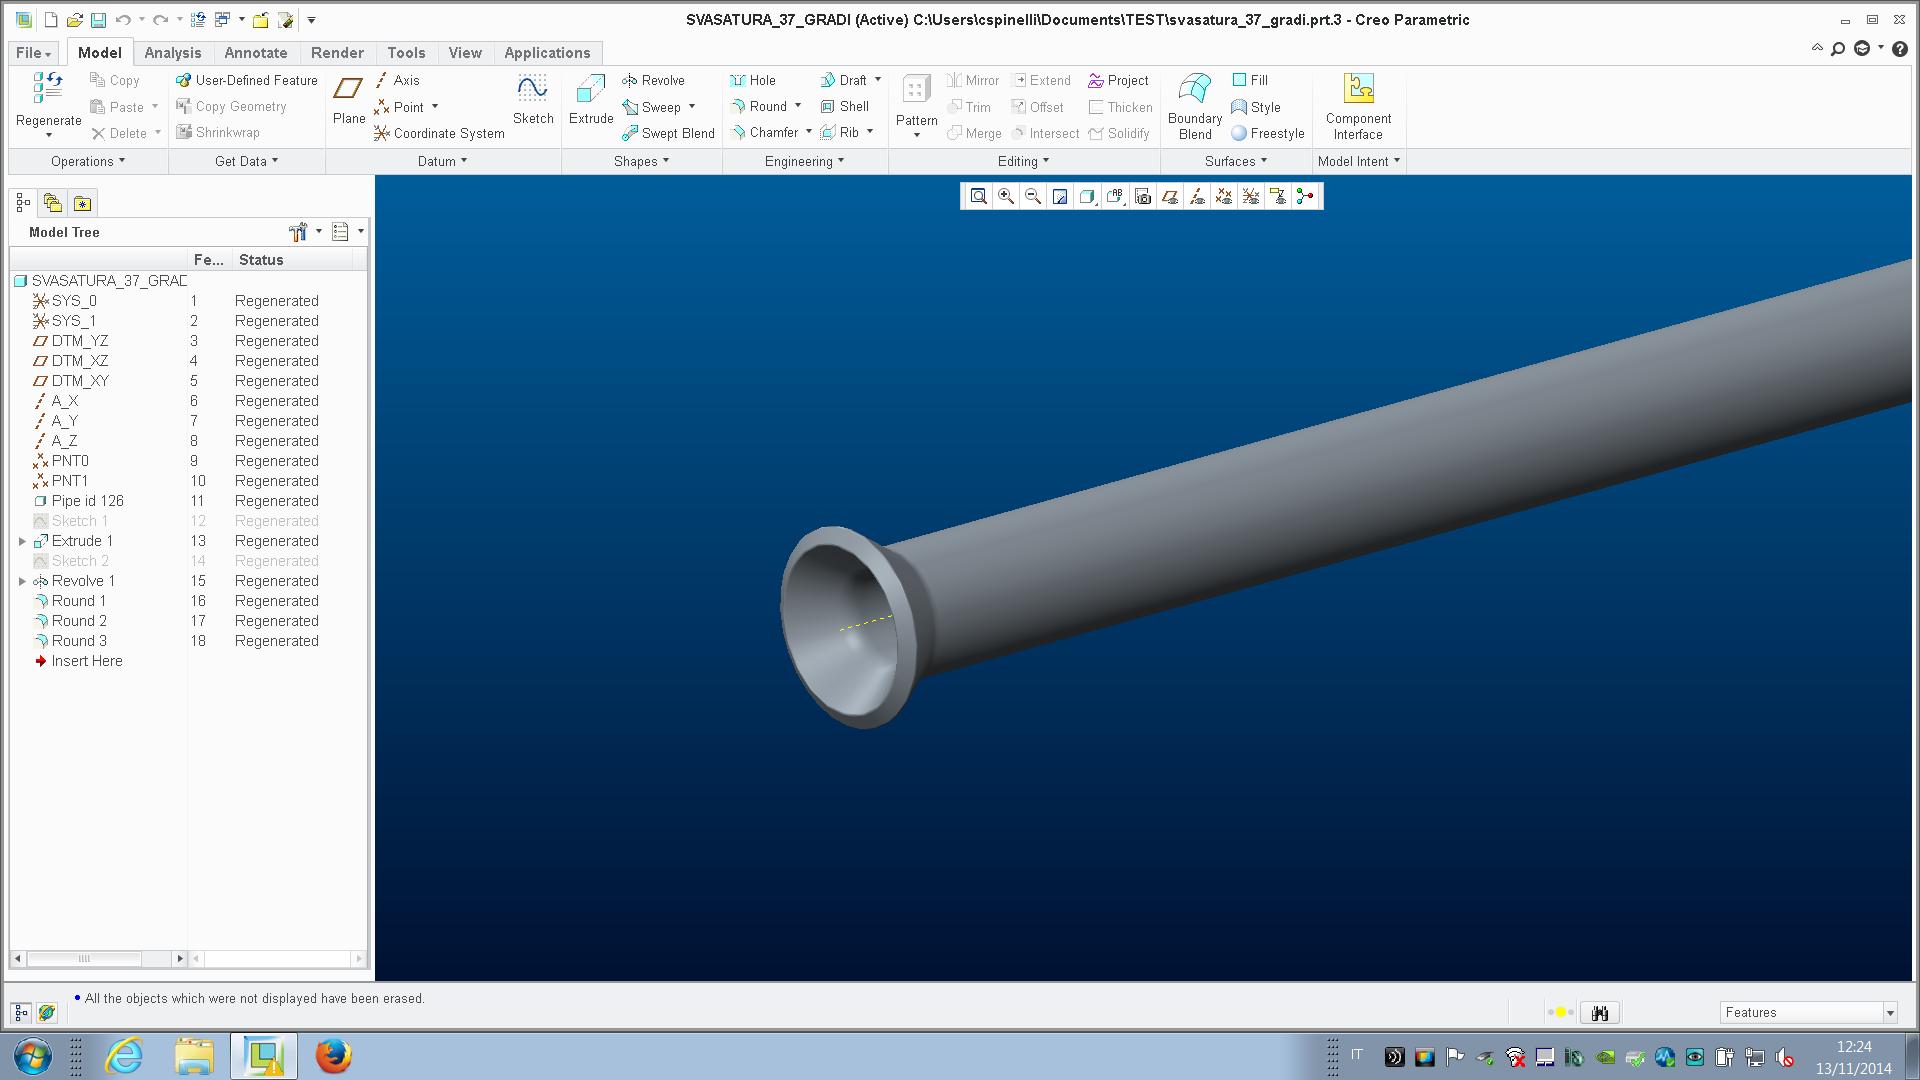Toggle annotation display
Image resolution: width=1920 pixels, height=1080 pixels.
[1277, 197]
